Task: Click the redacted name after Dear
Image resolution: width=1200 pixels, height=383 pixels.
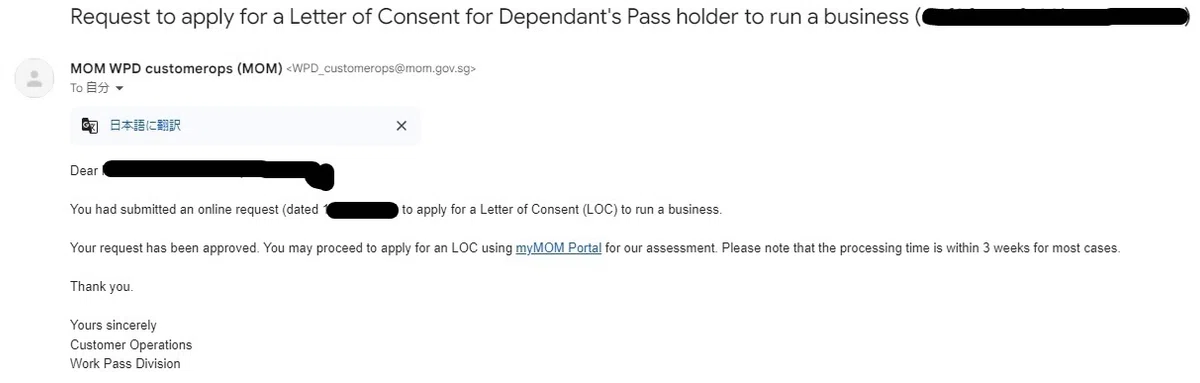Action: (218, 173)
